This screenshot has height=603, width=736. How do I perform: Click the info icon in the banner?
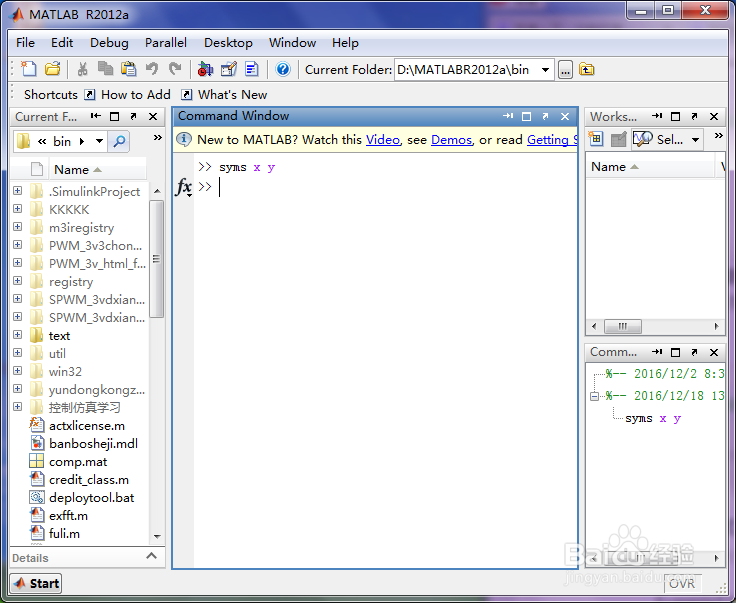[x=184, y=139]
